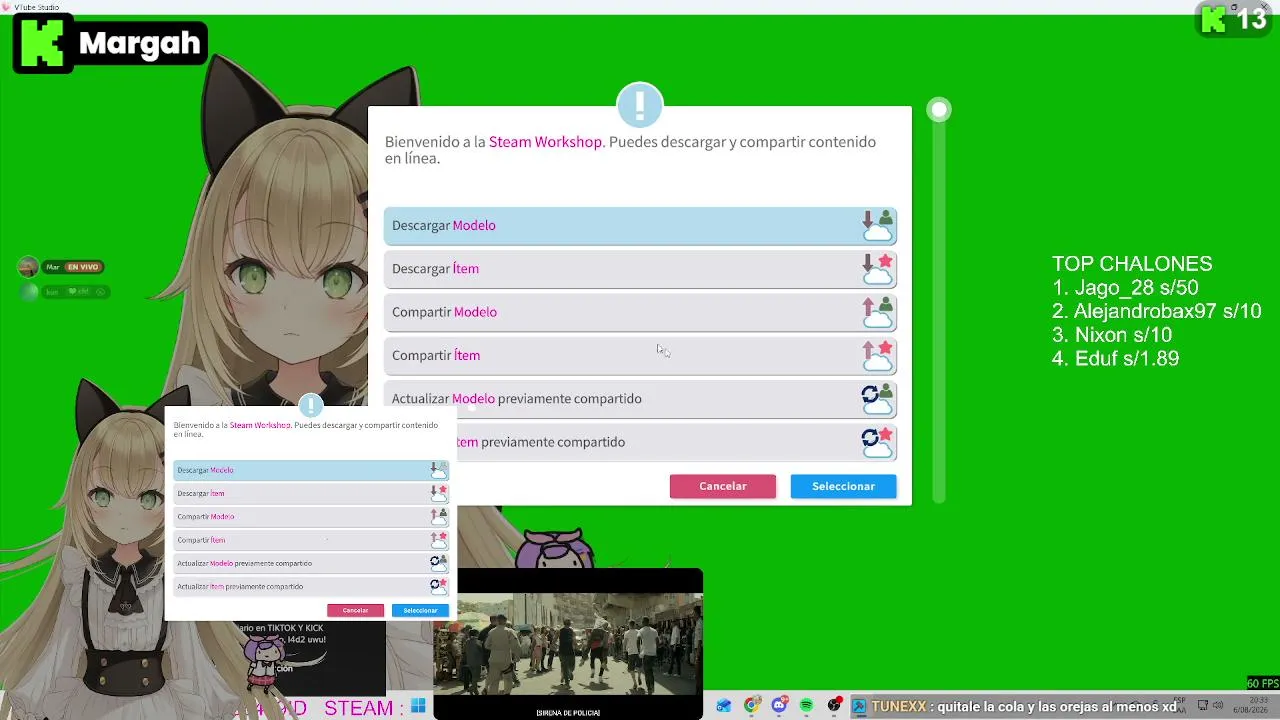Click the VTube Studio icon in the title bar
The height and width of the screenshot is (720, 1280).
tap(6, 7)
